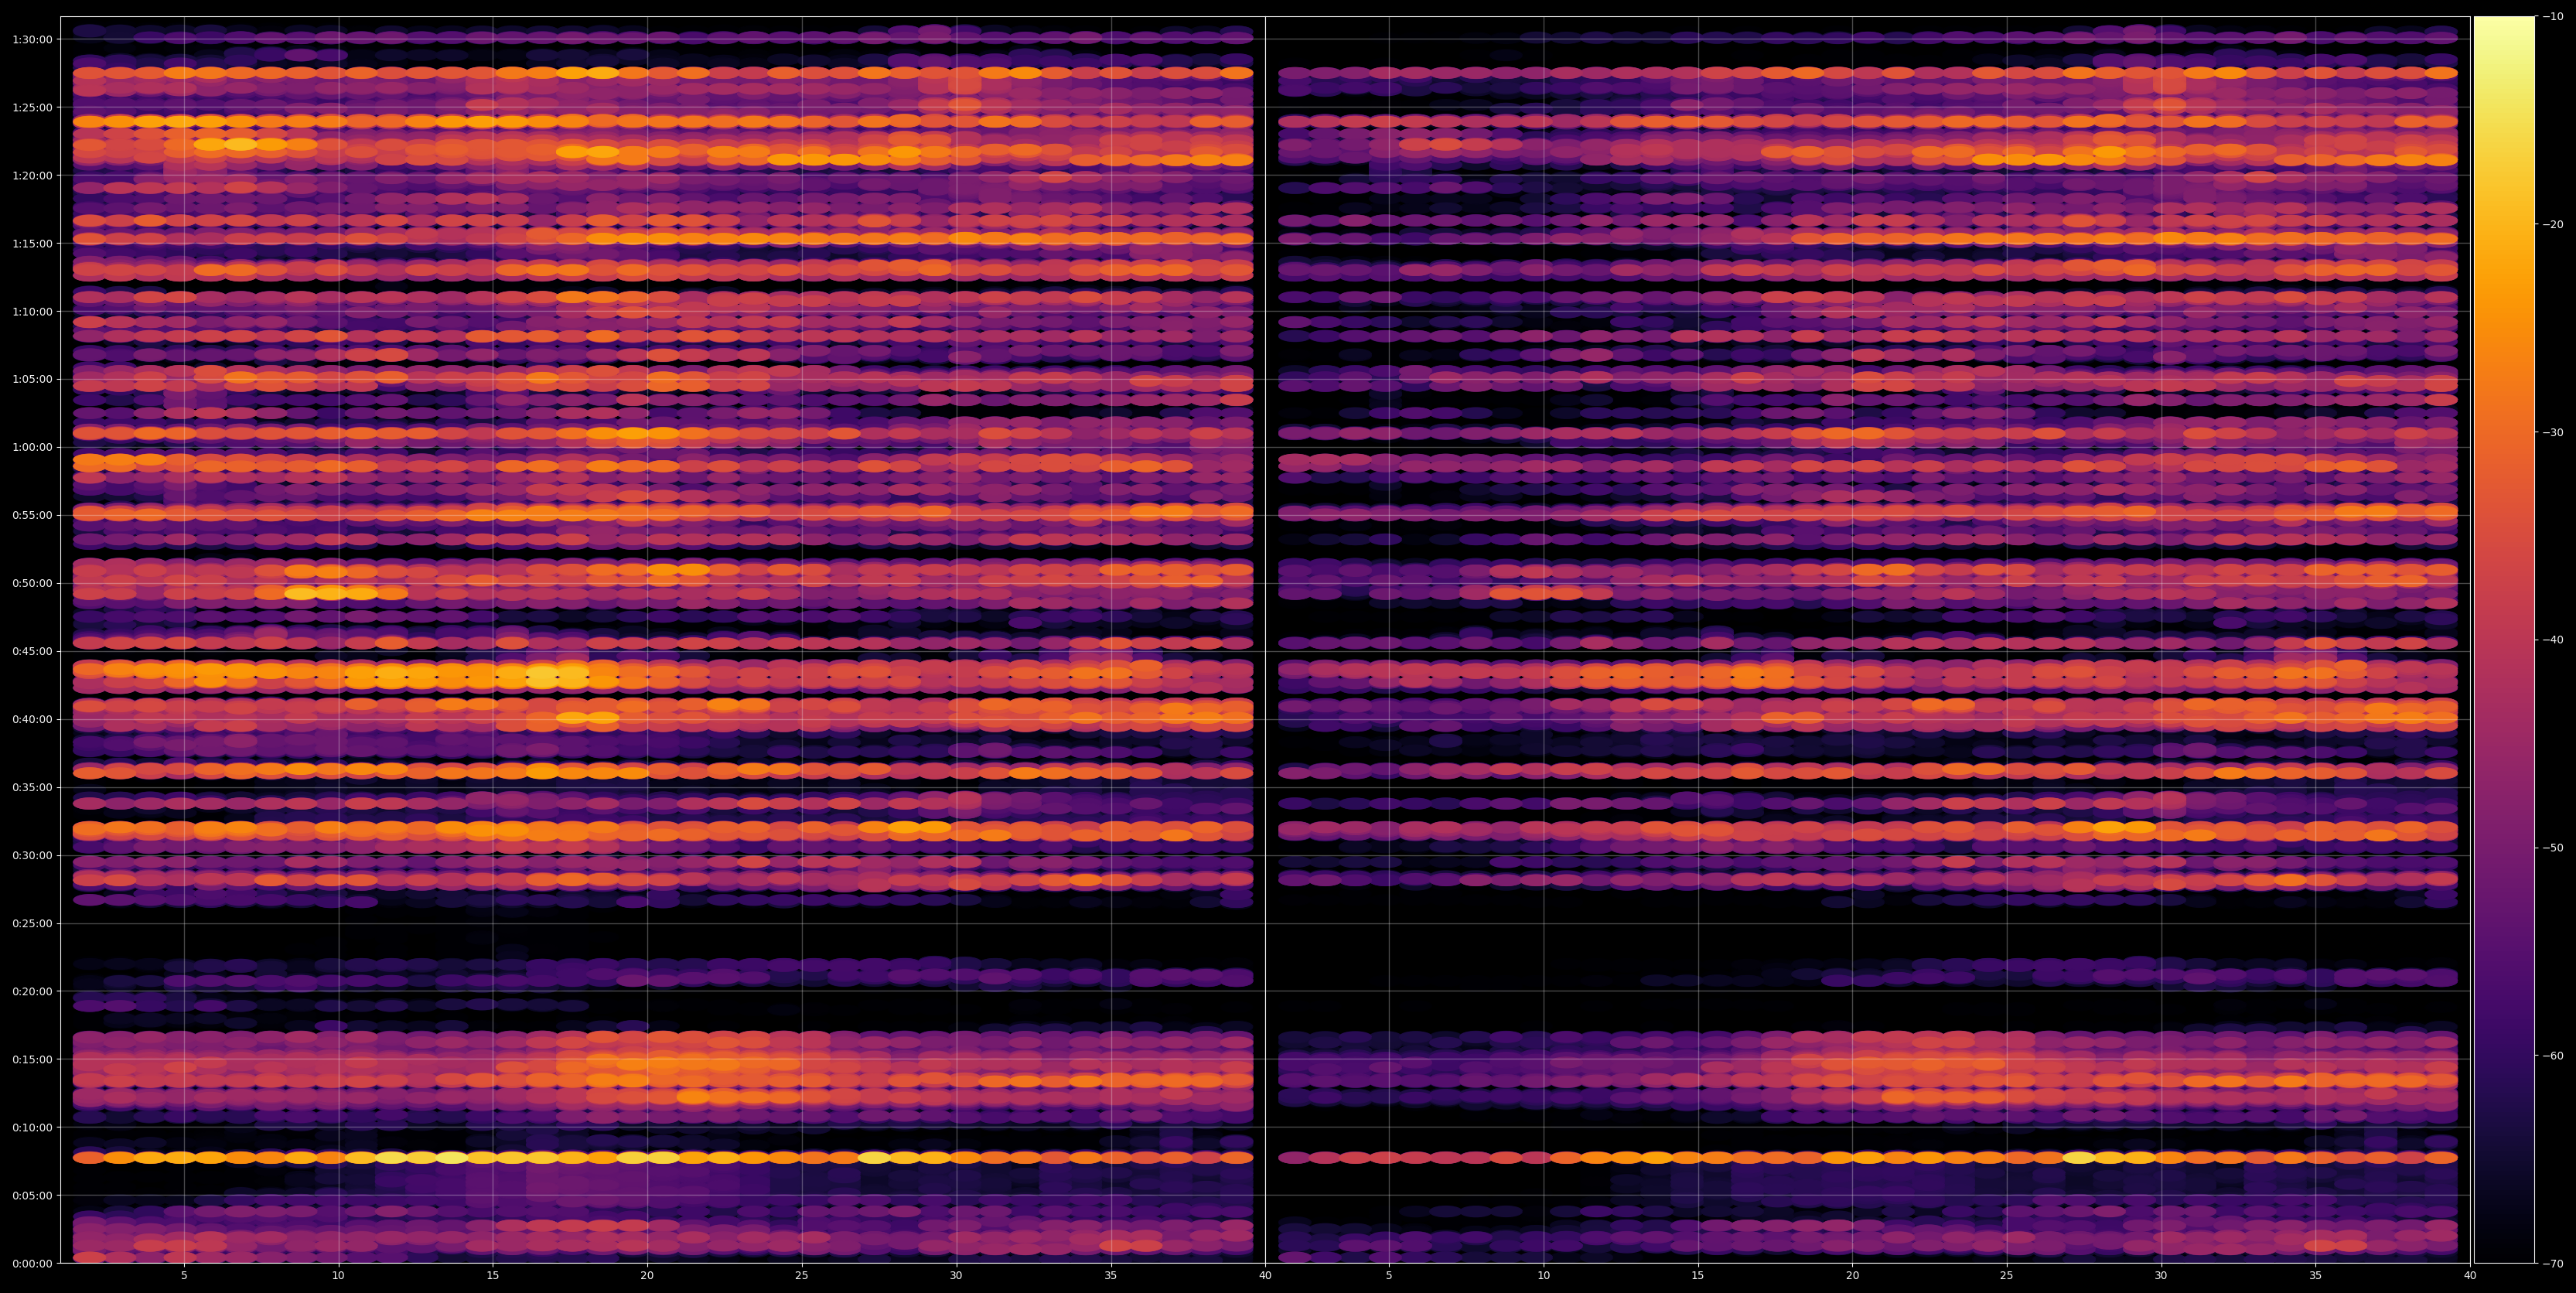
Task: Click x-axis label 25 of right heatmap
Action: [2007, 1276]
